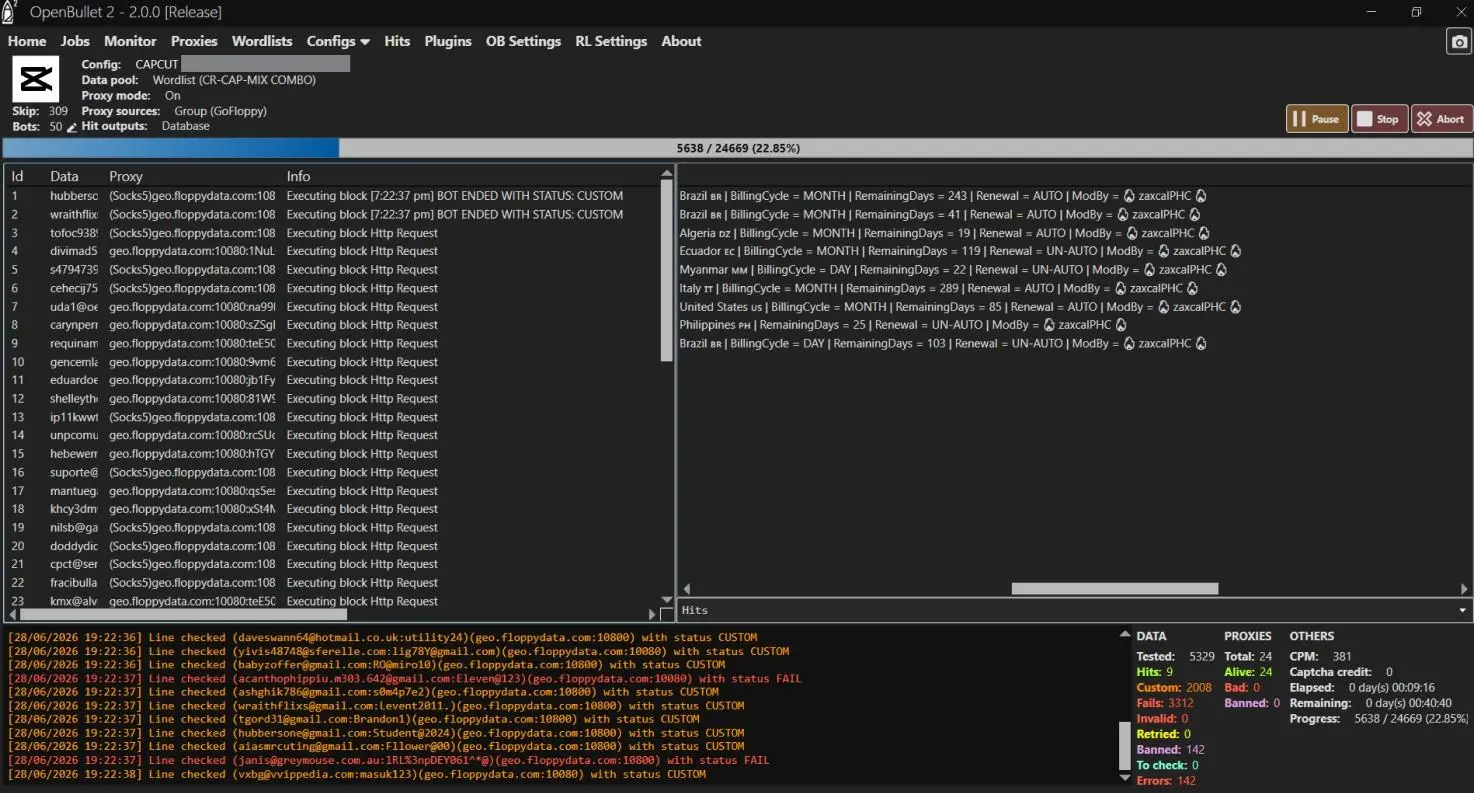Viewport: 1474px width, 793px height.
Task: Select the Philippines hit row
Action: (x=904, y=325)
